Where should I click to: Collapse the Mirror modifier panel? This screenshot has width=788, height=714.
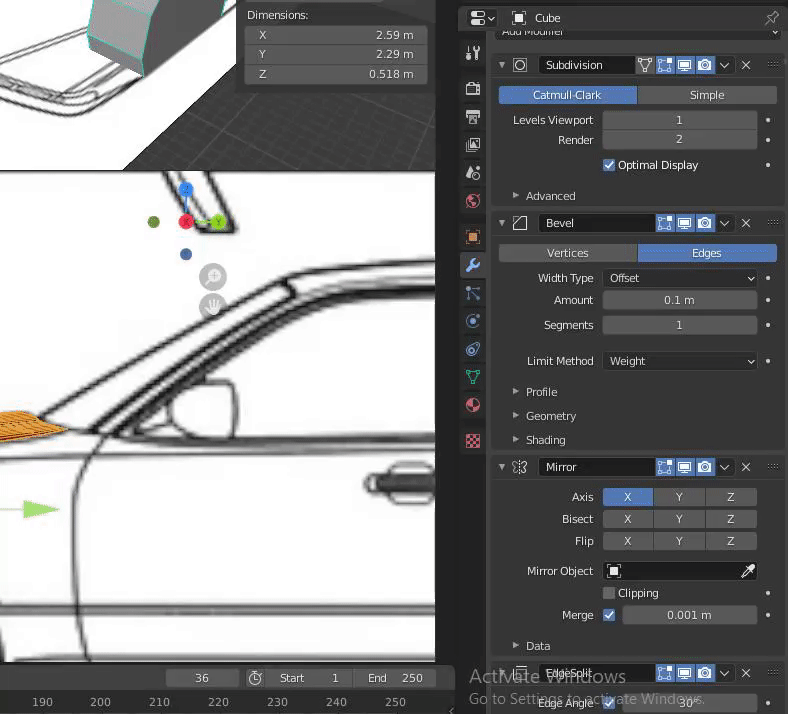pos(502,467)
